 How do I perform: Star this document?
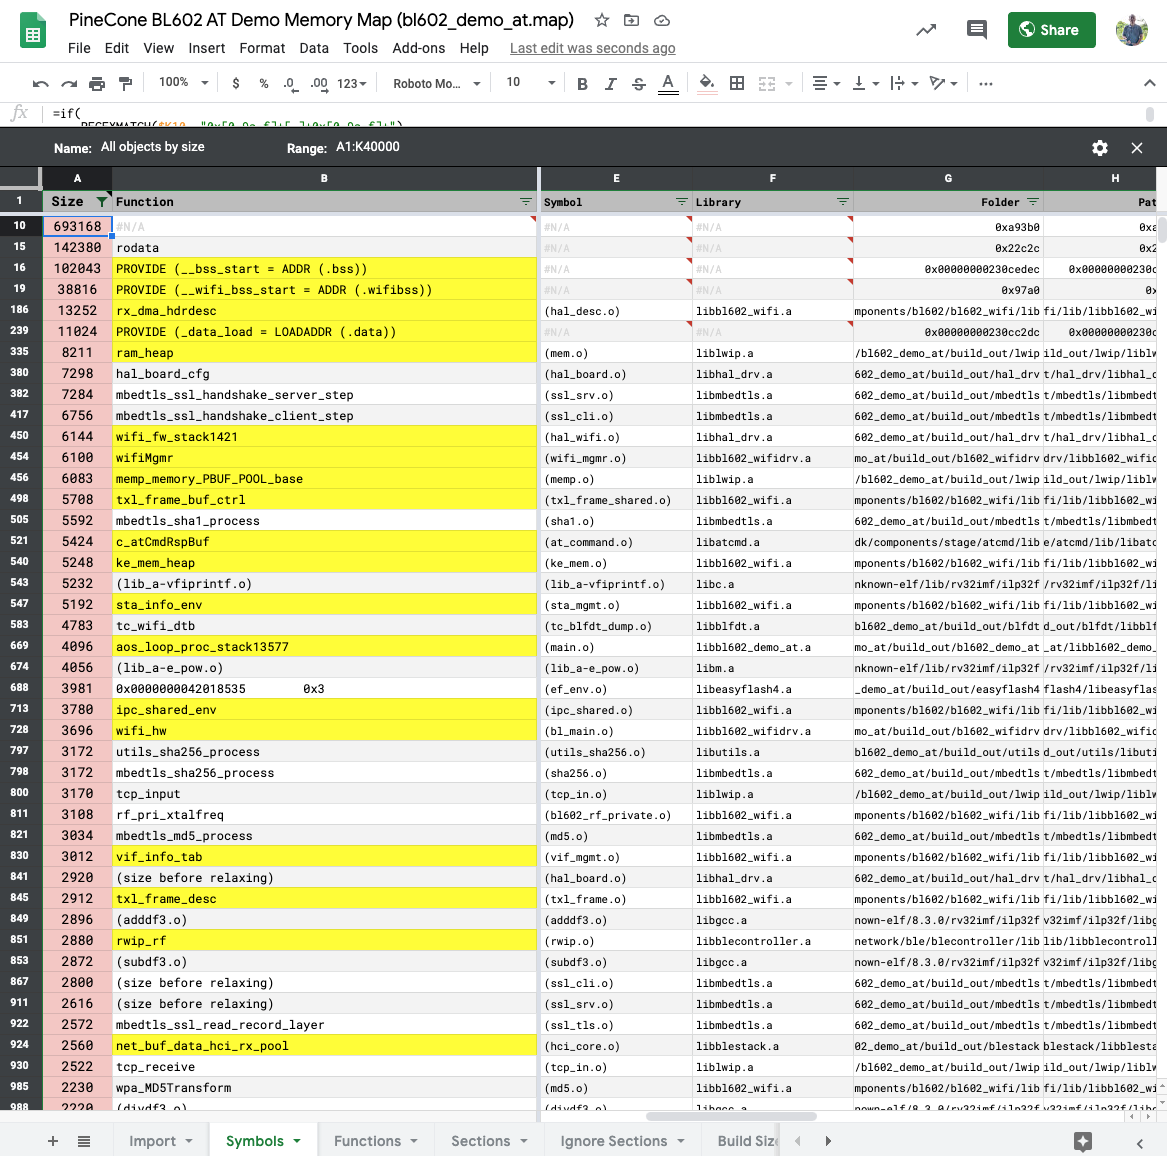click(x=602, y=20)
